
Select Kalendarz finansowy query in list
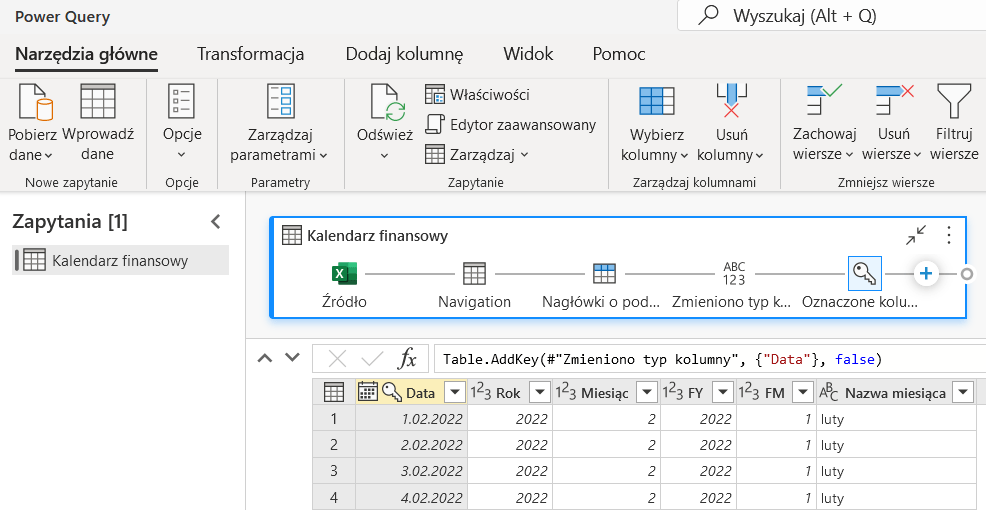click(x=120, y=261)
